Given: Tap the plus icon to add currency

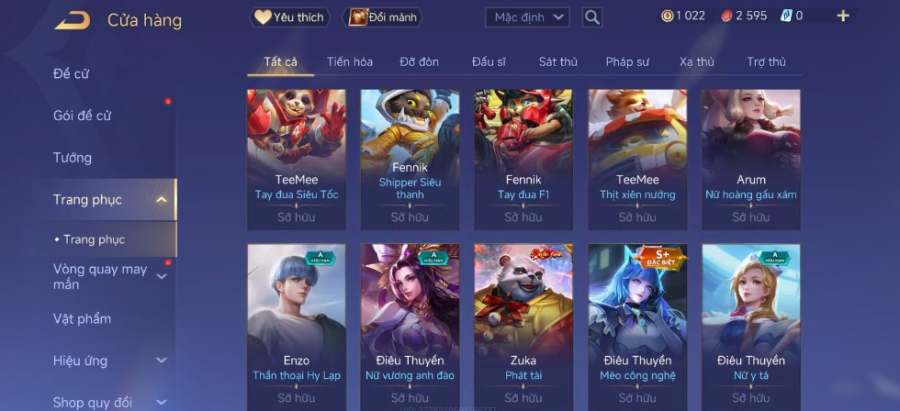Looking at the screenshot, I should coord(843,16).
